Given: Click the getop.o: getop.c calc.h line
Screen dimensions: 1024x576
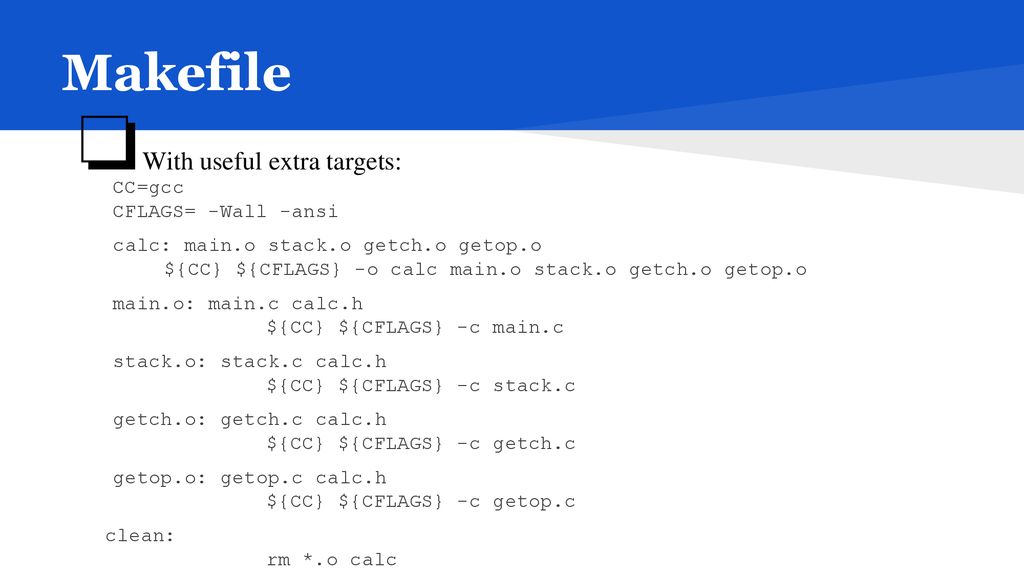Looking at the screenshot, I should click(x=249, y=478).
